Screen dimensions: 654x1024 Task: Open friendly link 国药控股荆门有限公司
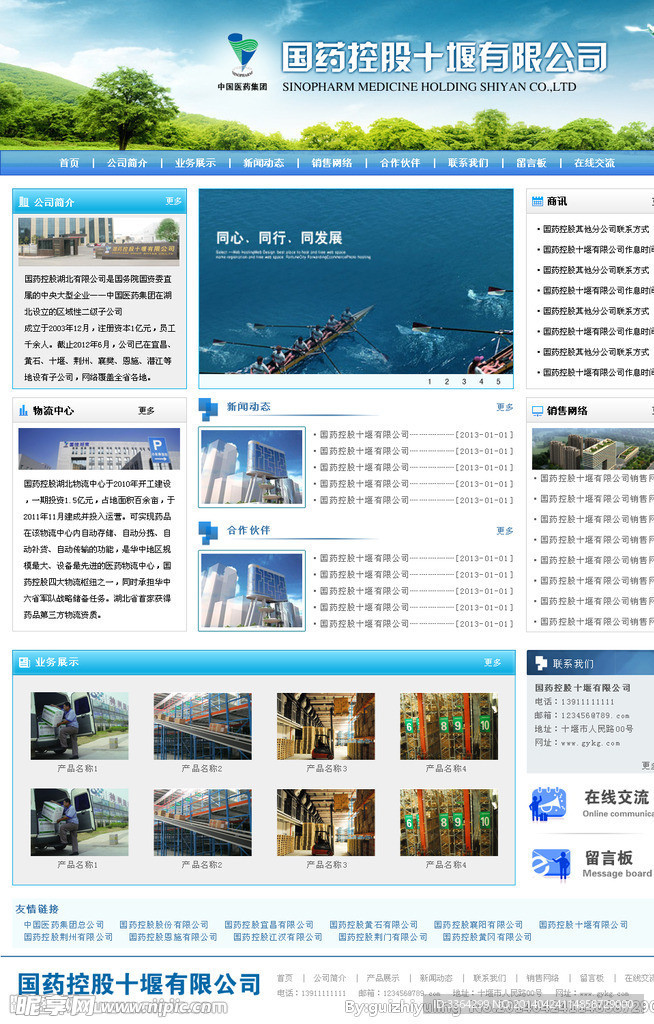point(383,937)
